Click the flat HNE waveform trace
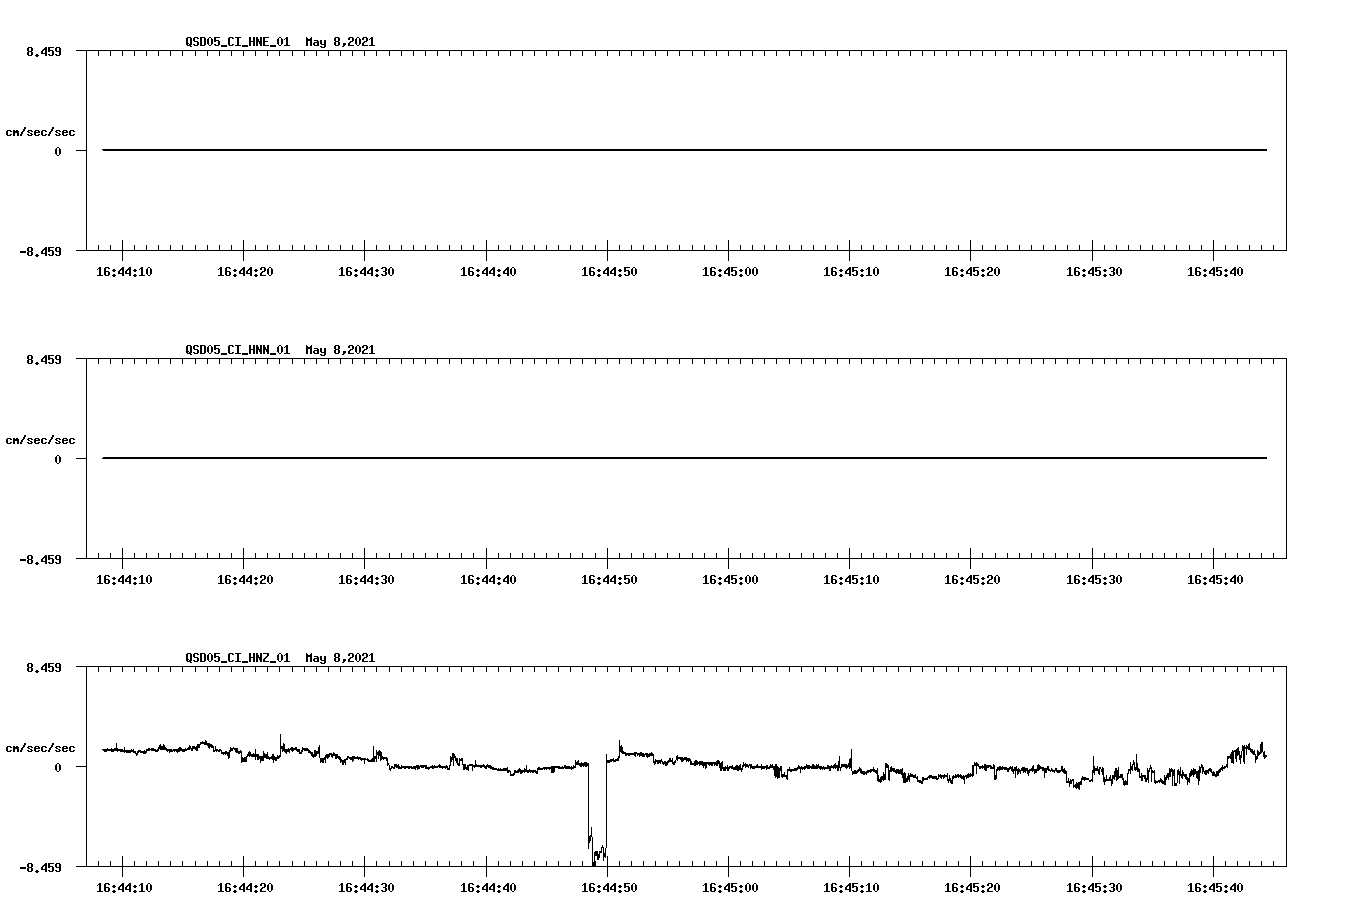 pos(600,150)
